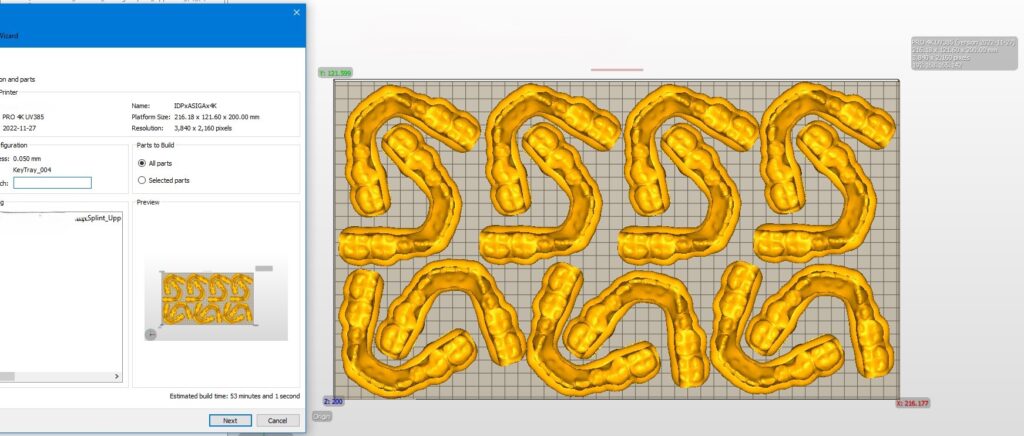The image size is (1024, 436).
Task: Click the Next button in wizard
Action: (x=230, y=420)
